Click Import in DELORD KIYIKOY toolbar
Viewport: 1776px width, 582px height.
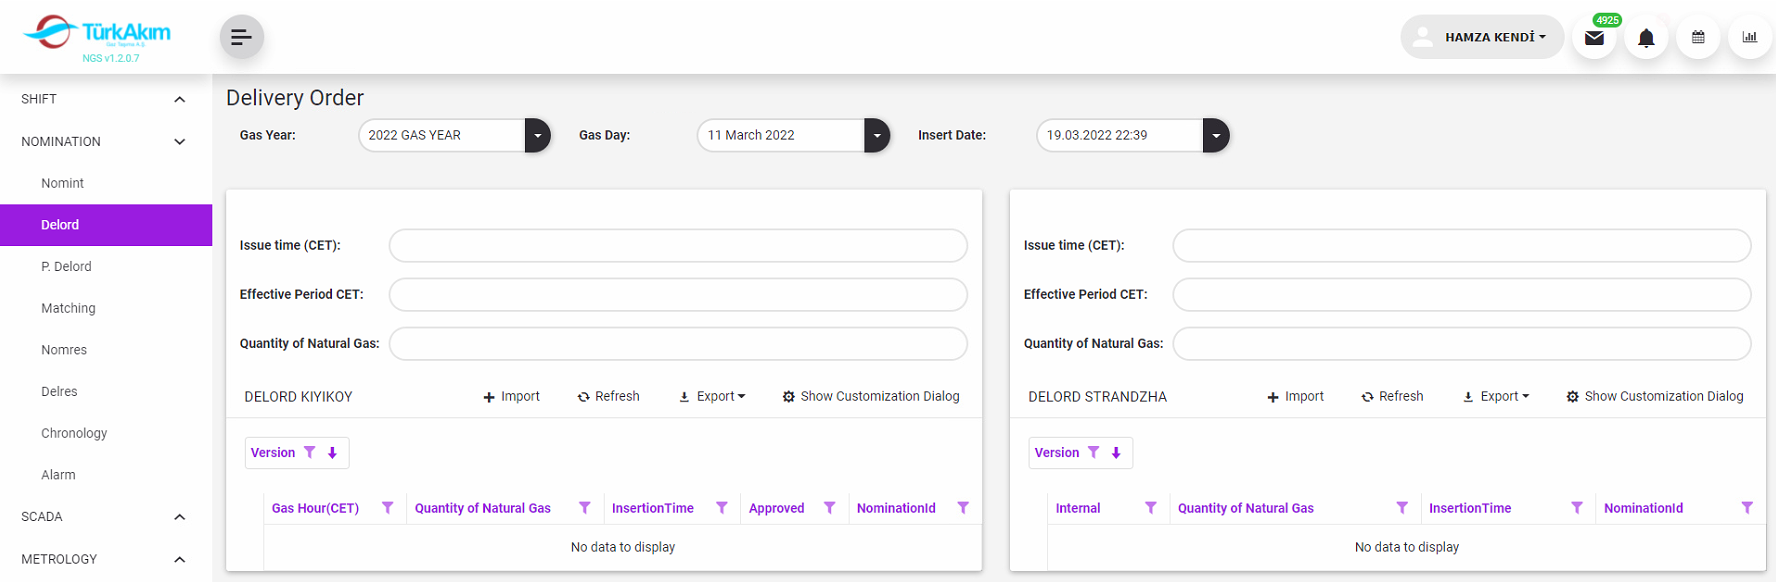tap(511, 397)
